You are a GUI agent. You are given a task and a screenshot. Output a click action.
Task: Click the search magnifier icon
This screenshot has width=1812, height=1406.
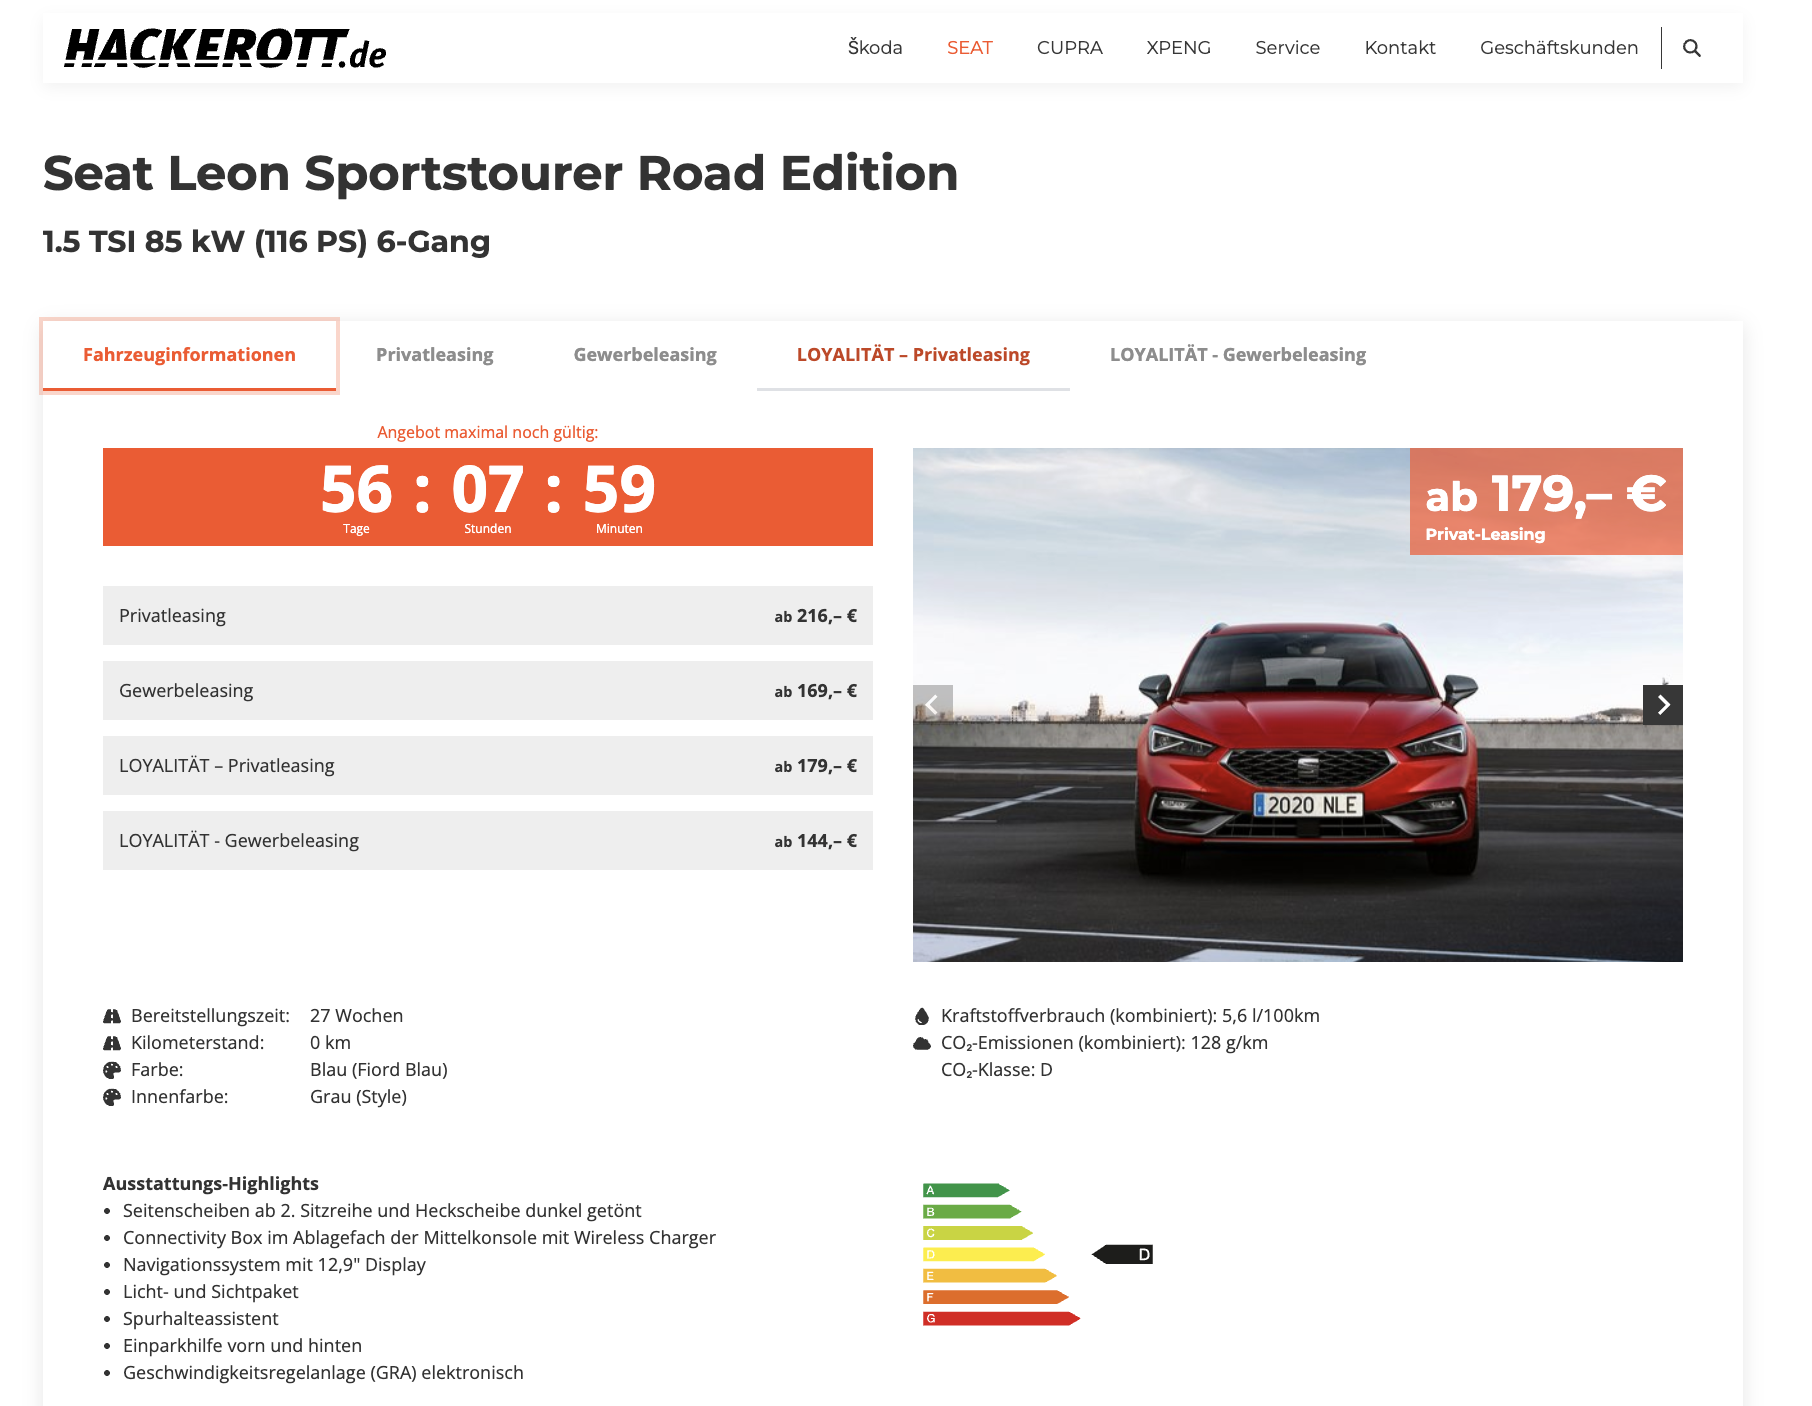pos(1691,48)
